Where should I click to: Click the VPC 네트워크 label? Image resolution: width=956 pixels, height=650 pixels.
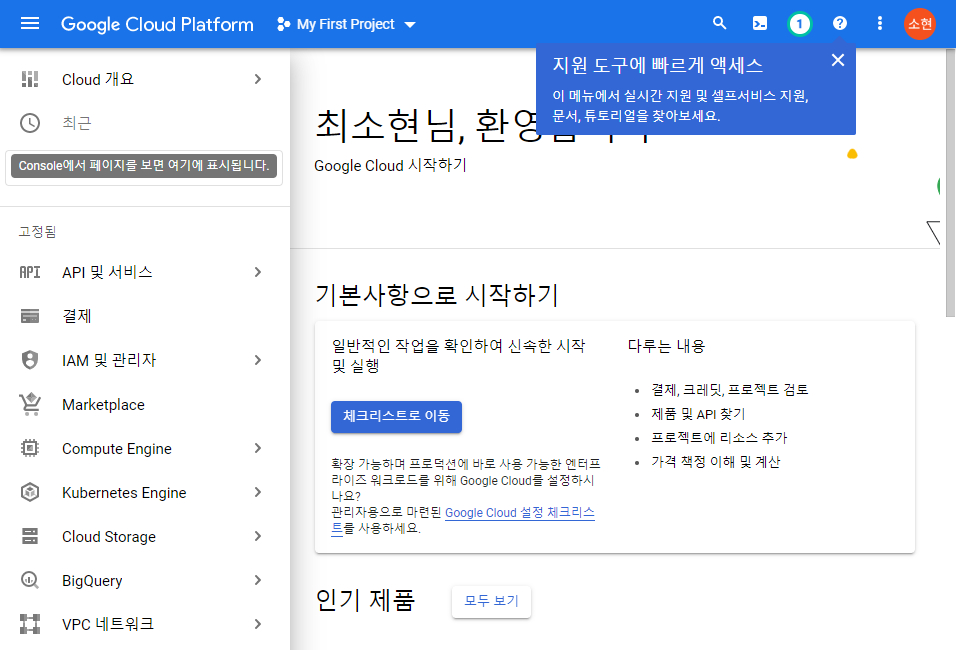tap(108, 624)
